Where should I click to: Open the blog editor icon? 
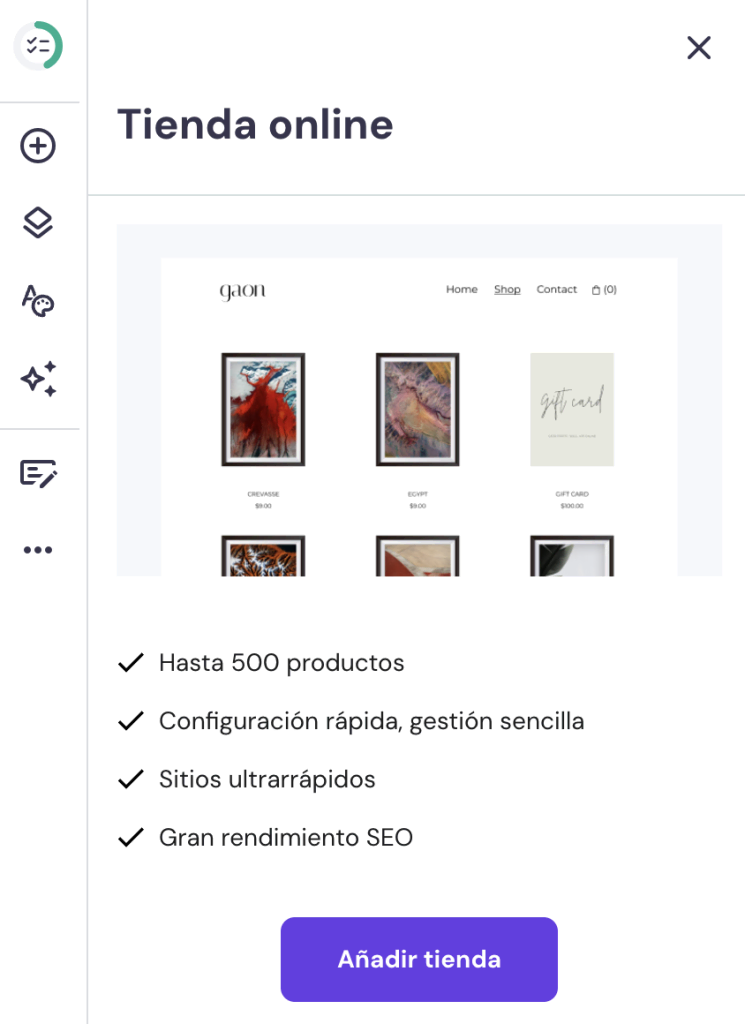38,473
